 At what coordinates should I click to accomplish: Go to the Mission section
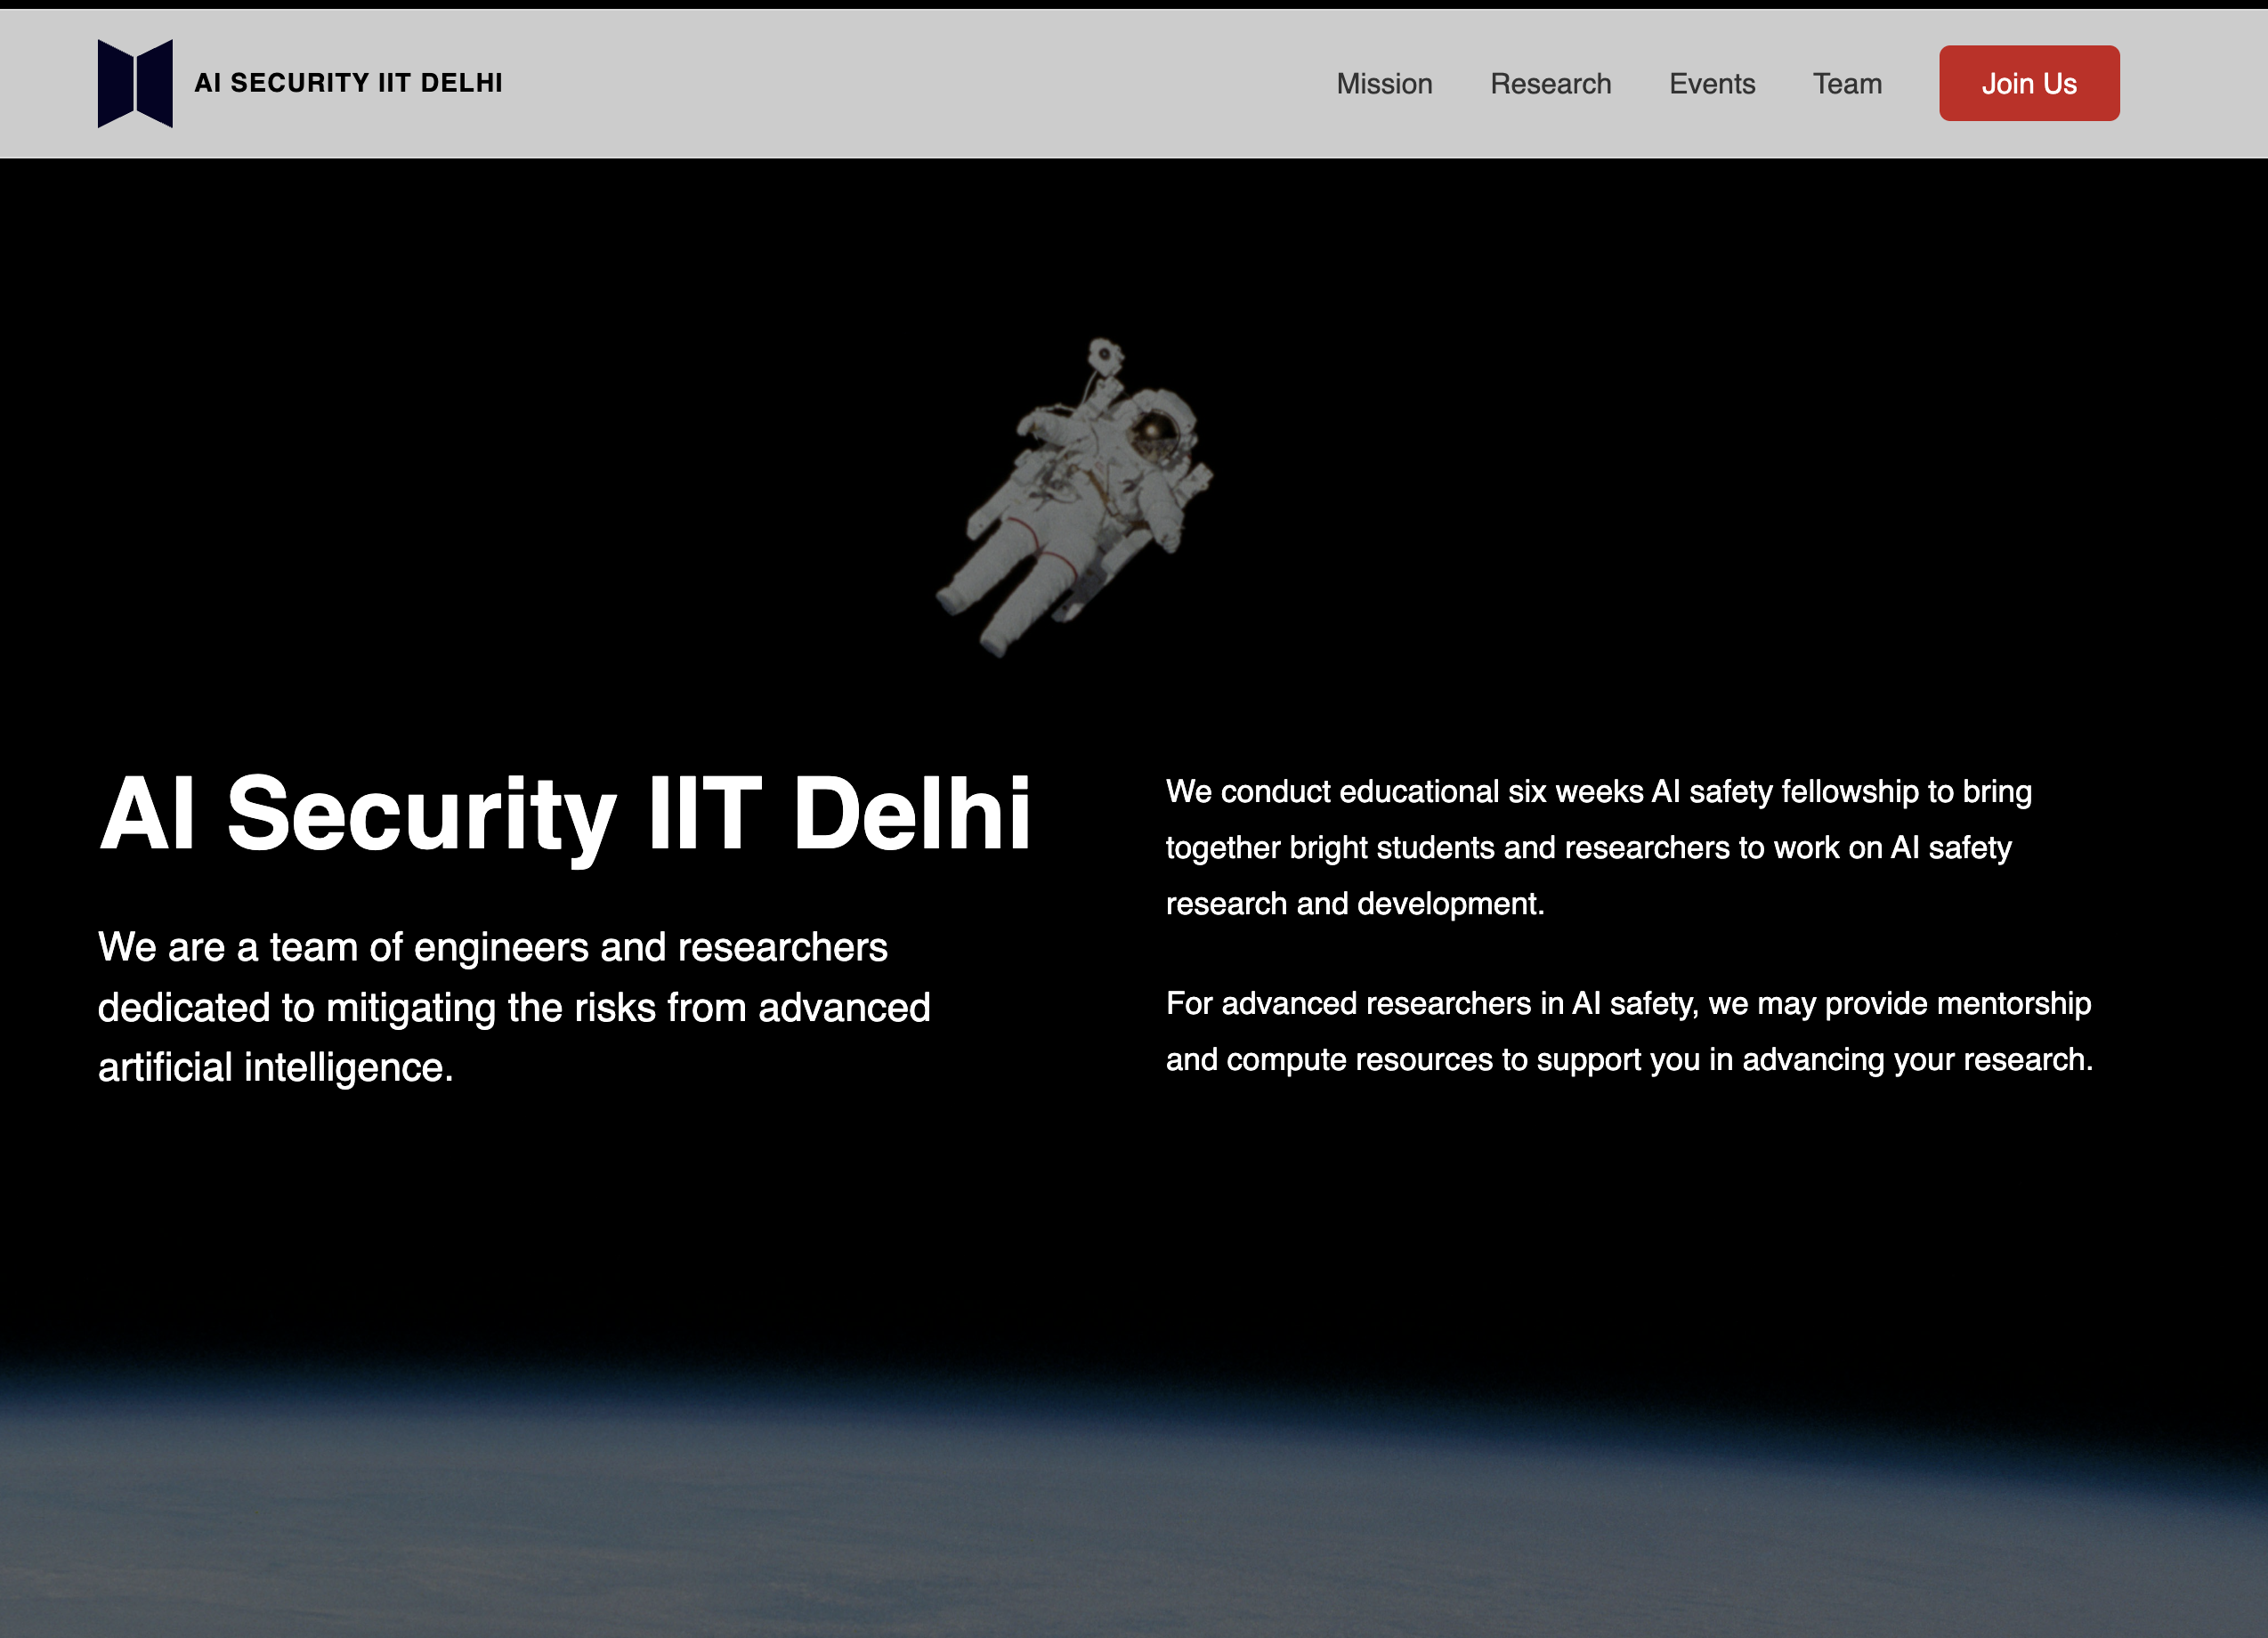tap(1384, 84)
